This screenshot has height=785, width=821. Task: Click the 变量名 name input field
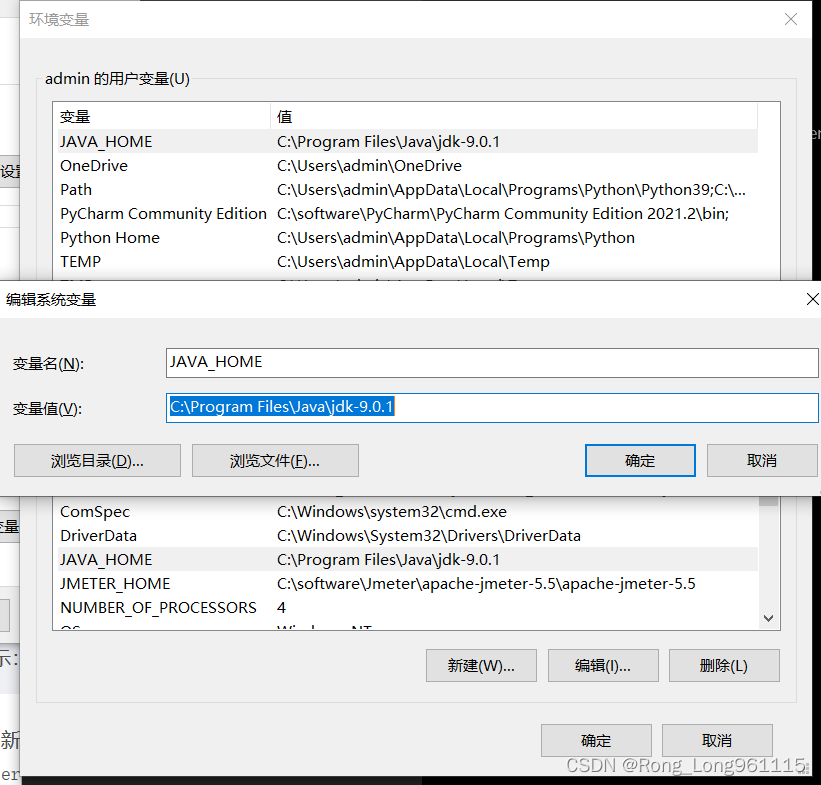(x=492, y=362)
